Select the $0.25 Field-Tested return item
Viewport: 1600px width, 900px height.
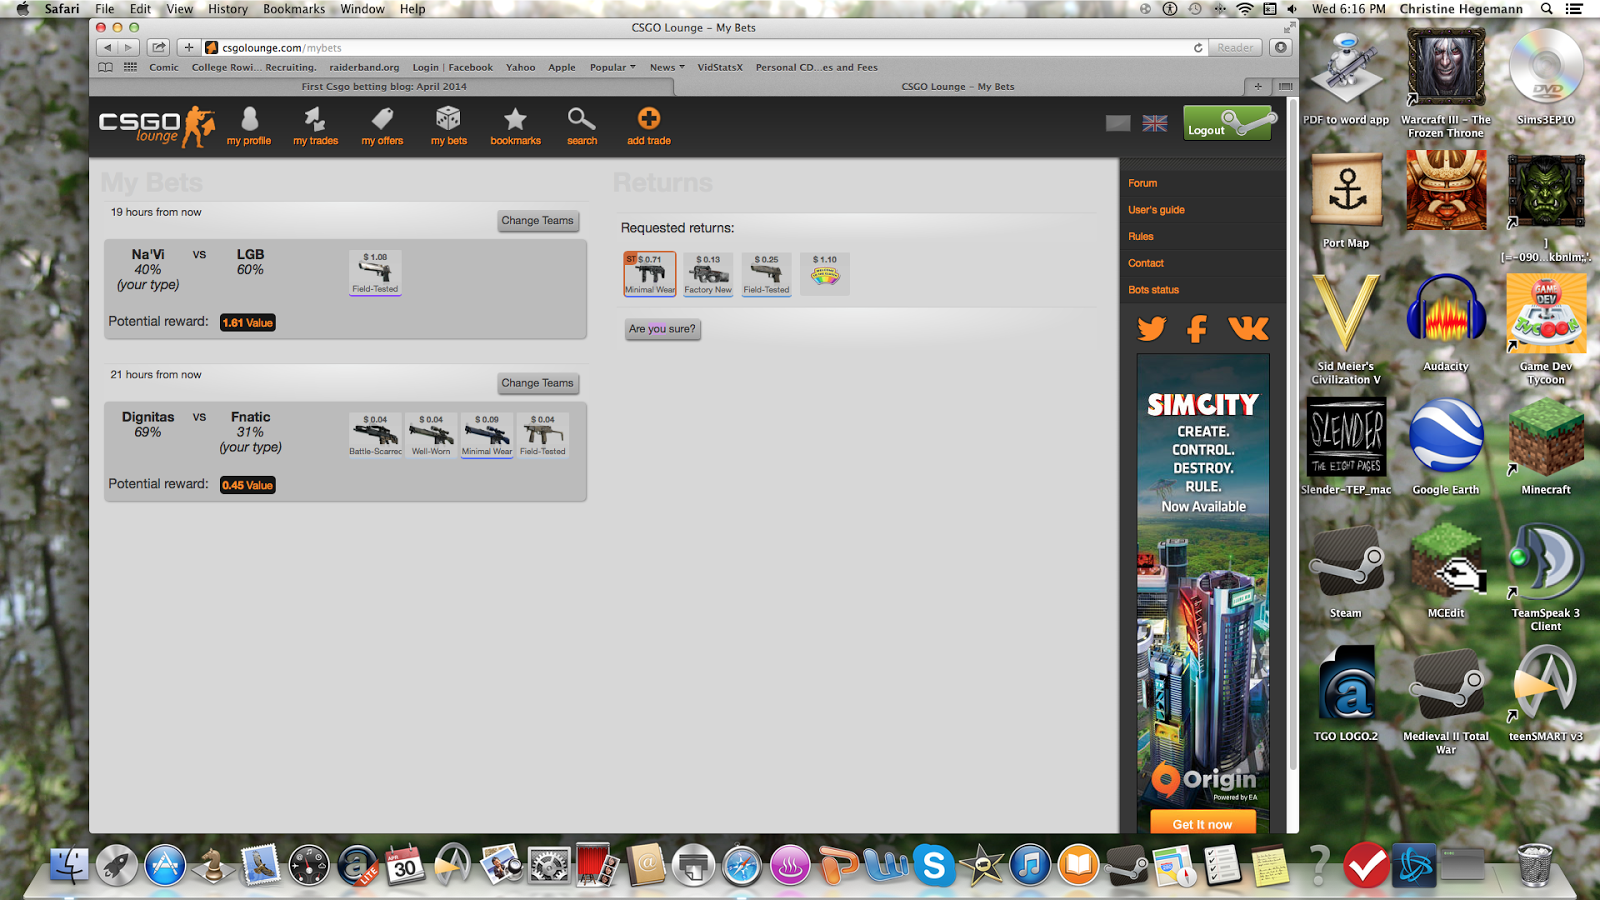click(766, 274)
